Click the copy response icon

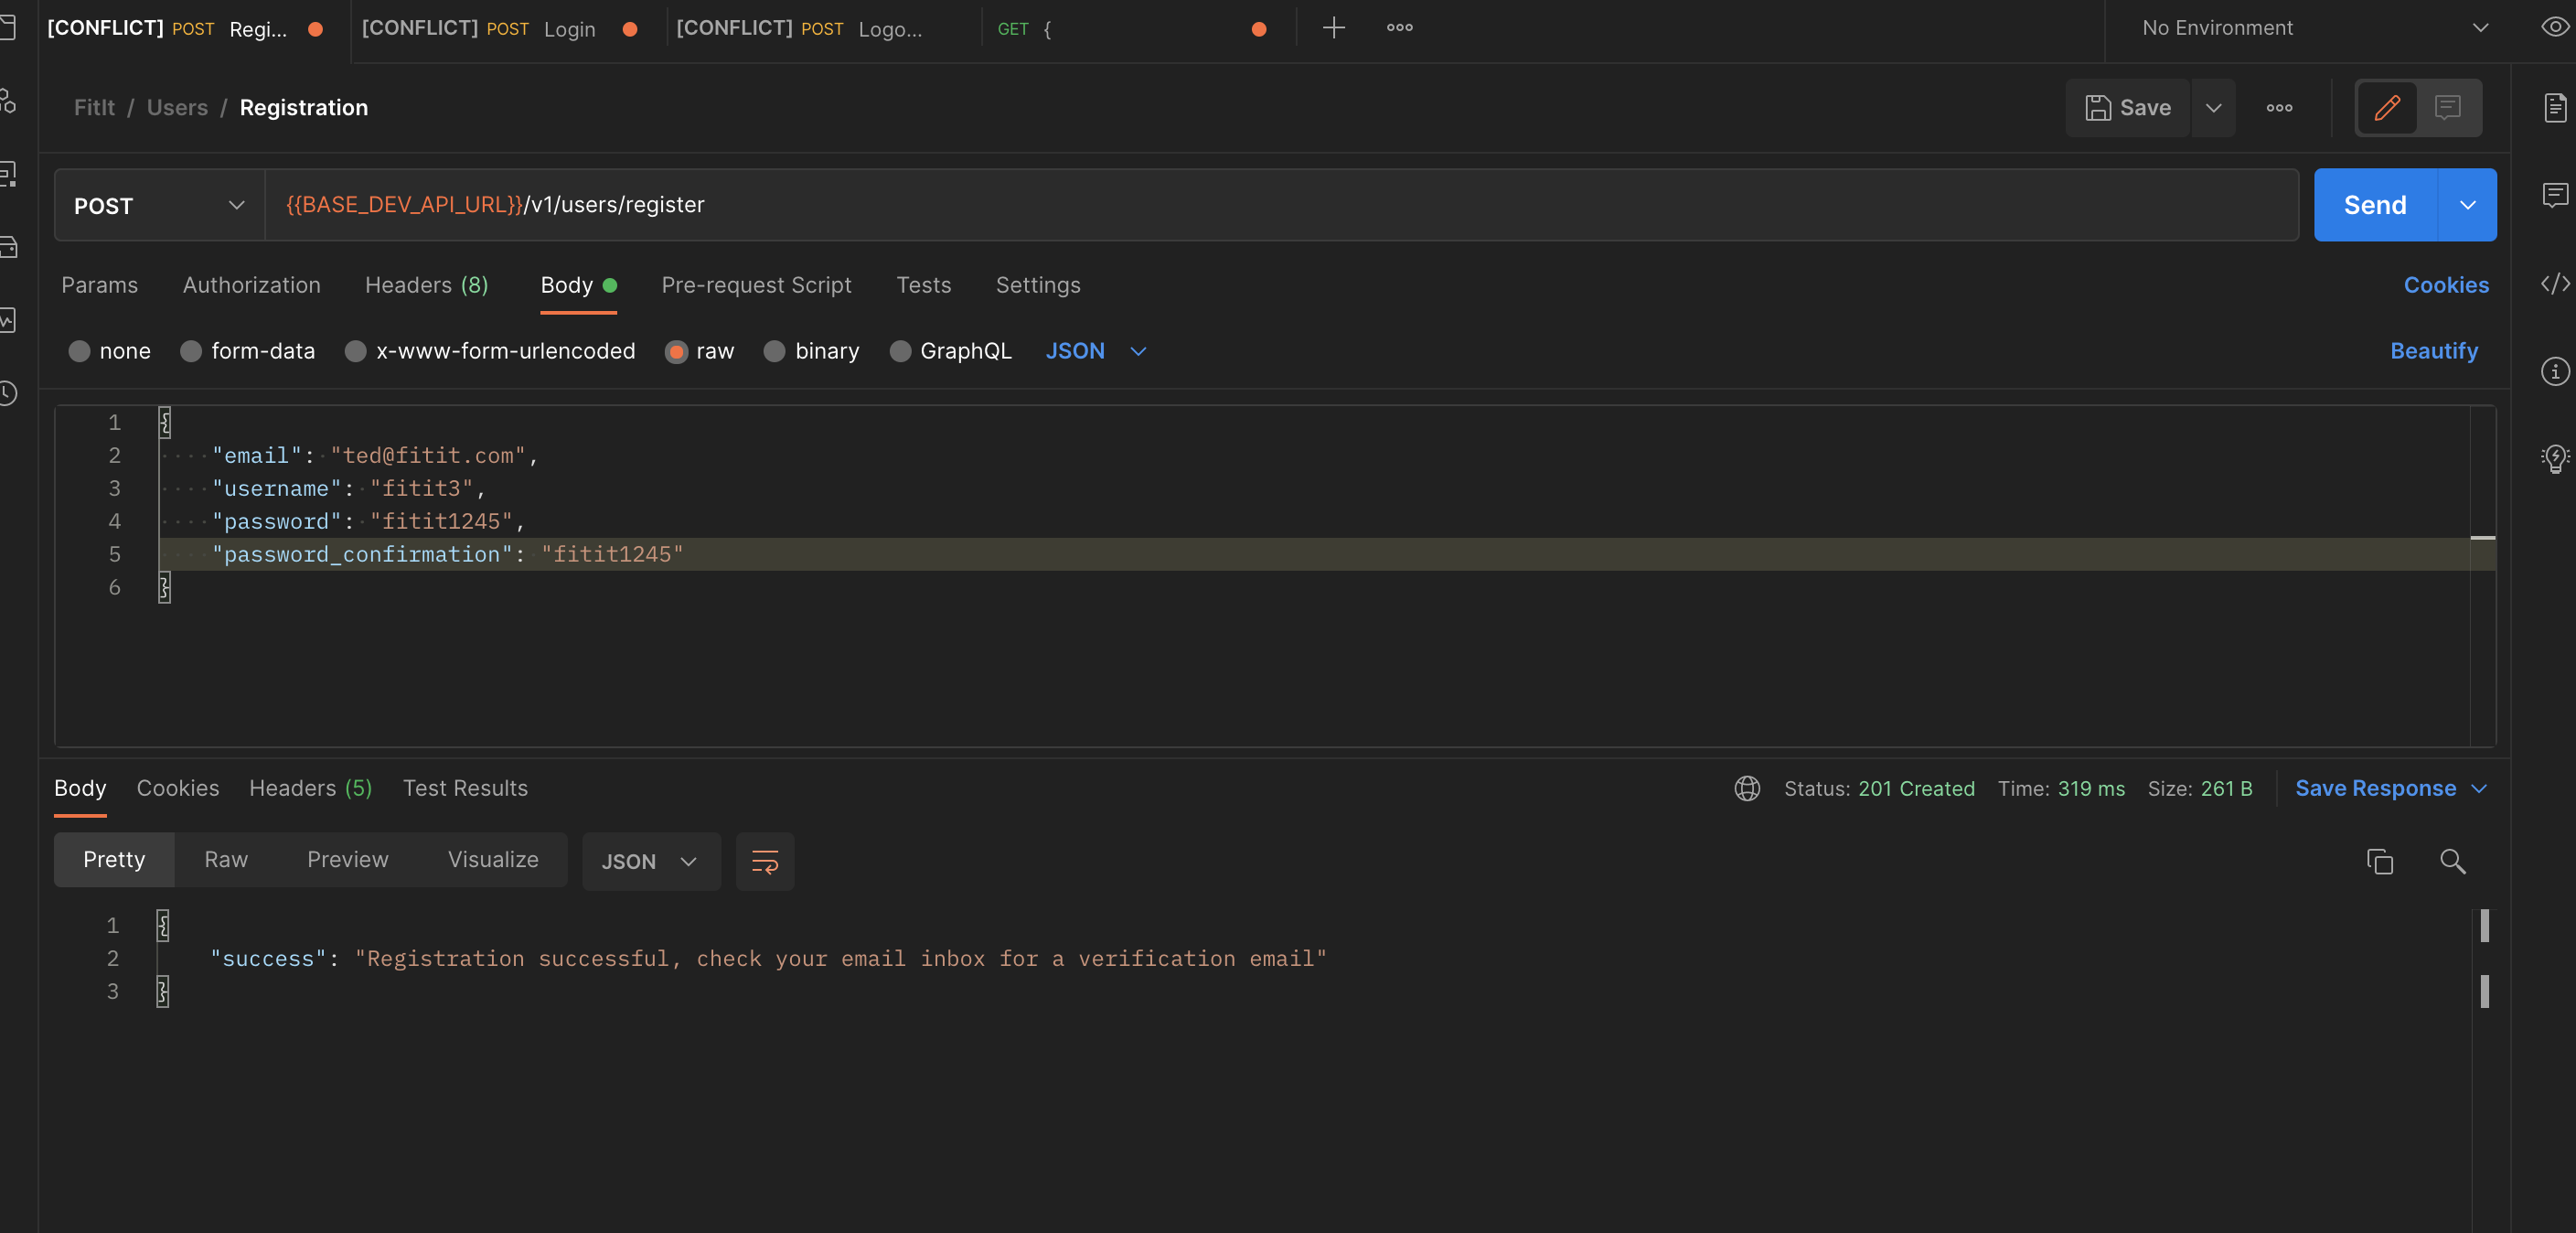(2380, 861)
